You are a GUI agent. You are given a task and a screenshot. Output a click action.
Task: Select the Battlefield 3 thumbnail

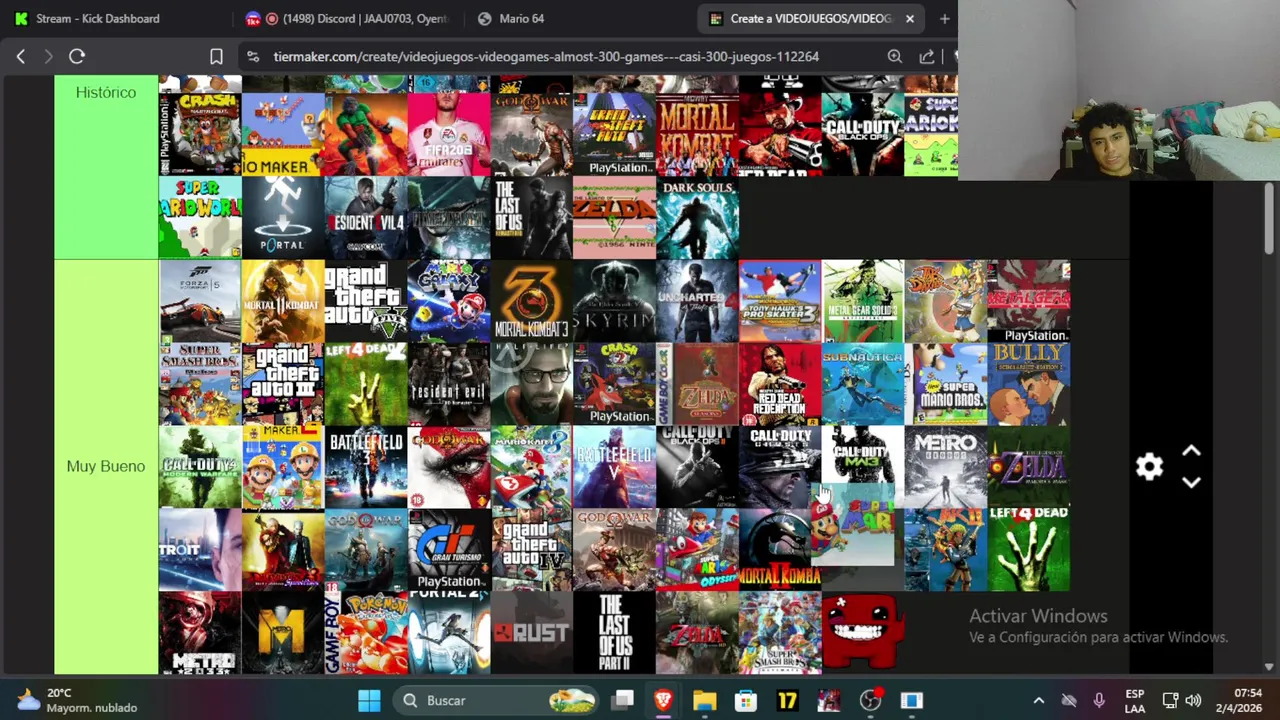pyautogui.click(x=366, y=467)
